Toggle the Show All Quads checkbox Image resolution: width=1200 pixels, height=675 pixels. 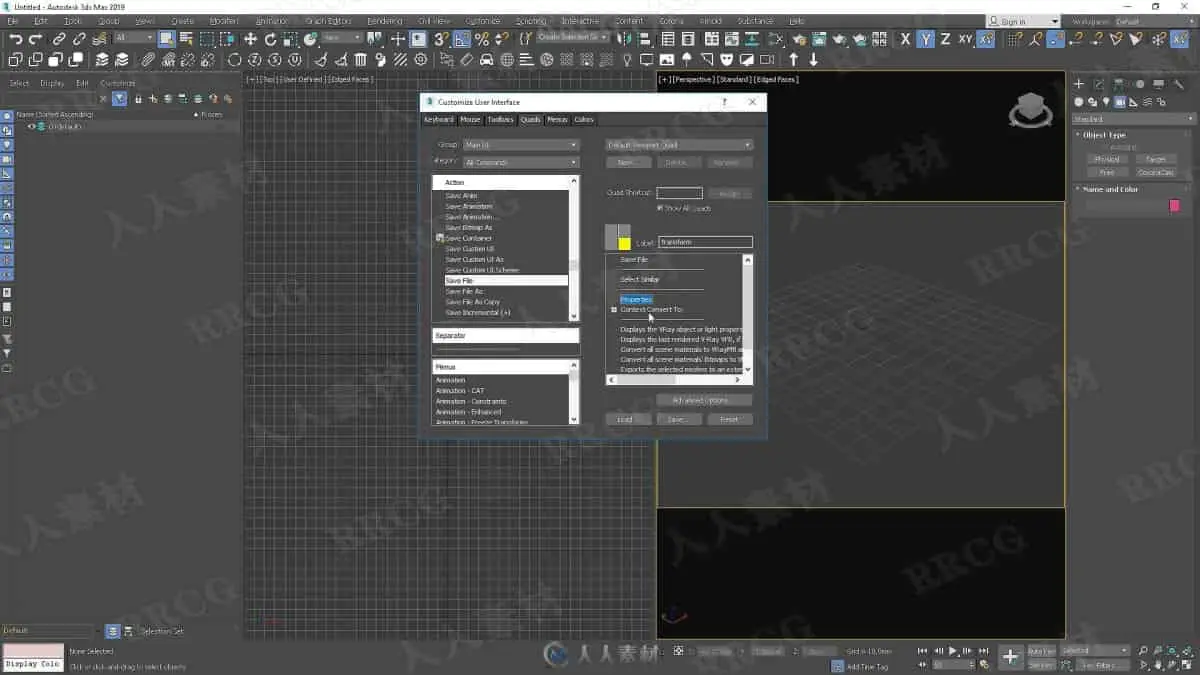(x=660, y=208)
